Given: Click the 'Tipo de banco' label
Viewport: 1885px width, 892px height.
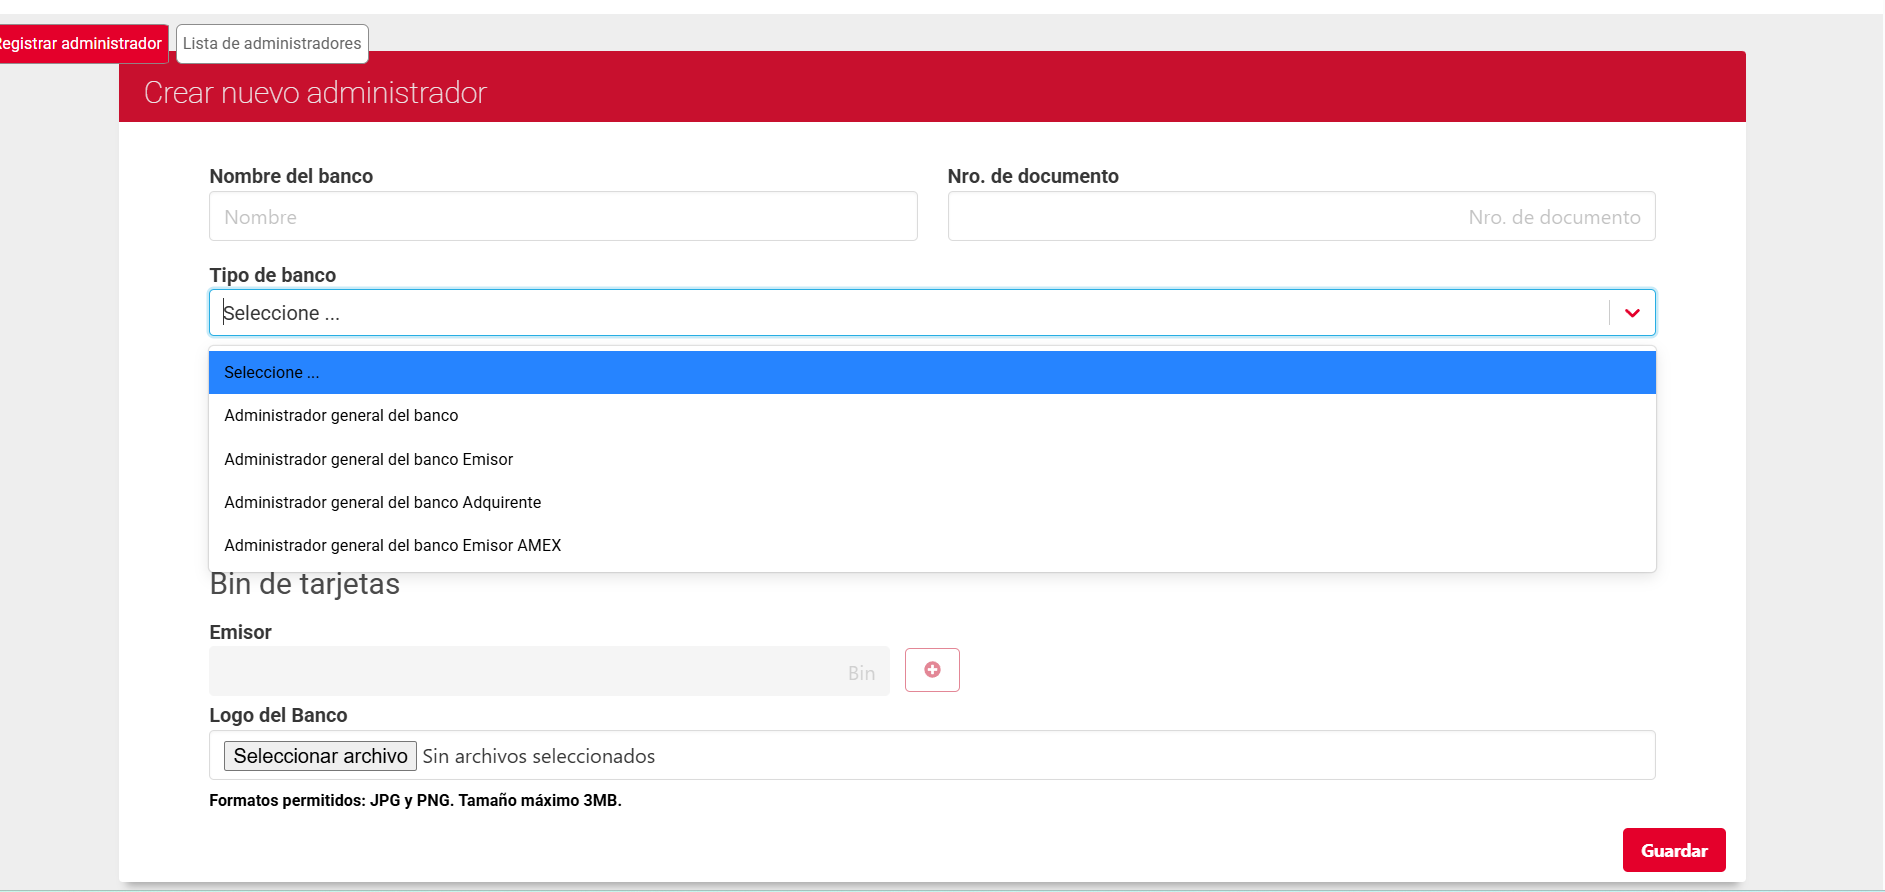Looking at the screenshot, I should tap(272, 275).
